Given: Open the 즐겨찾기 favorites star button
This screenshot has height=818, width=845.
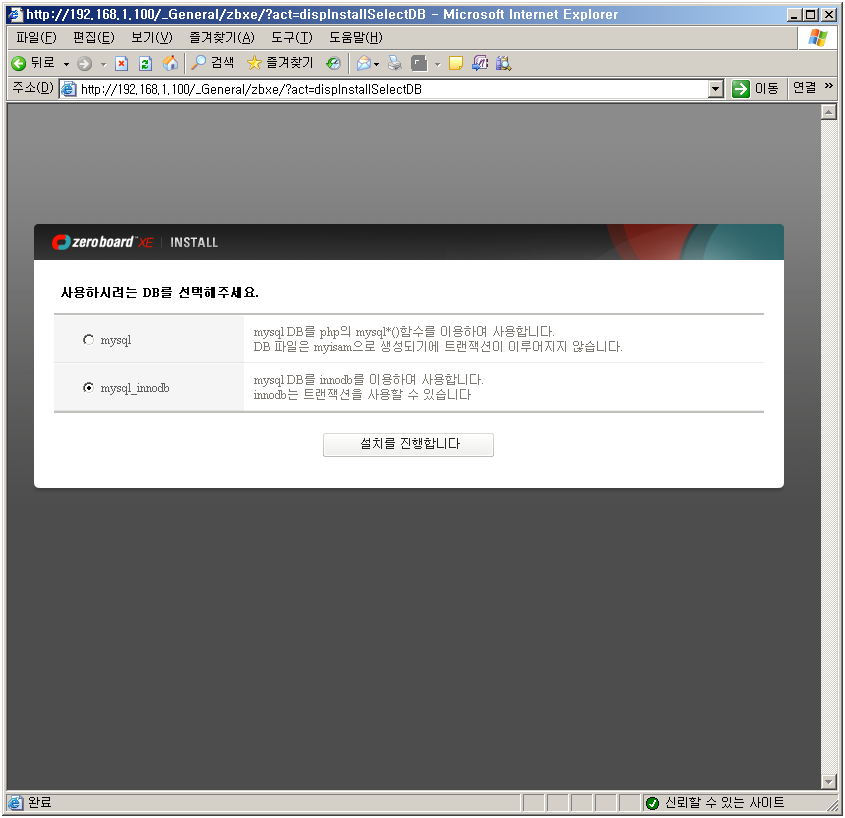Looking at the screenshot, I should (280, 63).
